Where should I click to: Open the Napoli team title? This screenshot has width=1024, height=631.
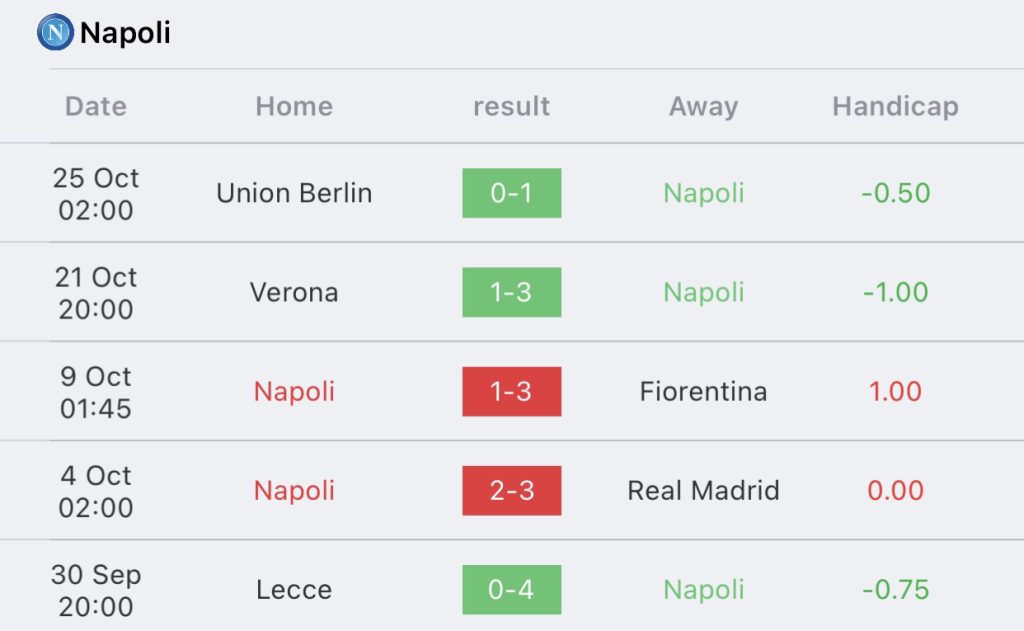[x=125, y=33]
